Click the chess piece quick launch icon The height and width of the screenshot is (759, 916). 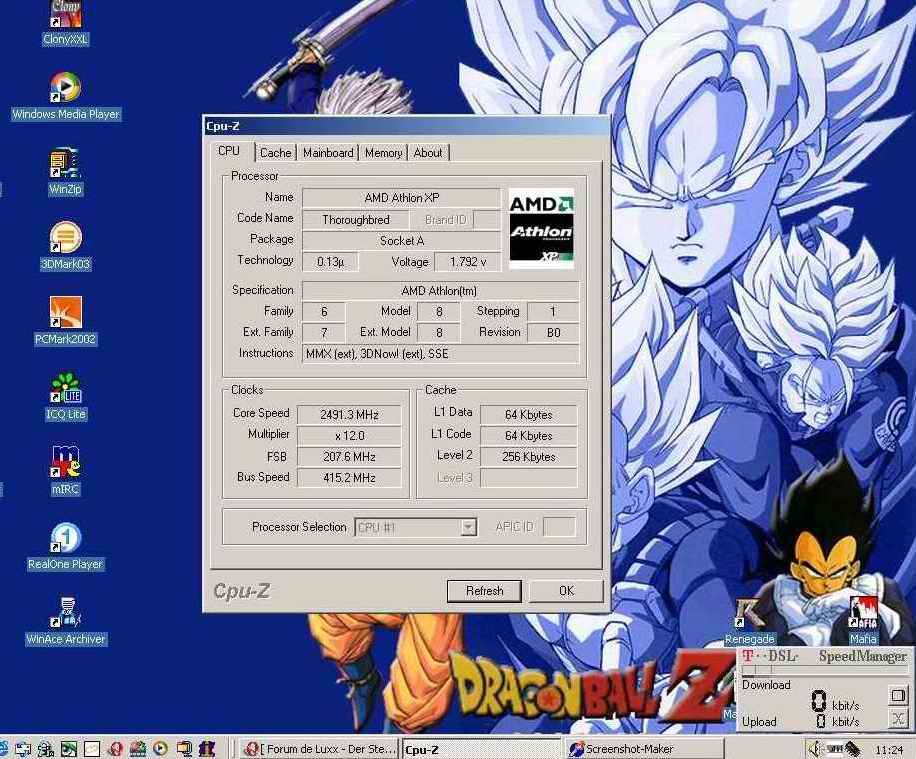207,748
